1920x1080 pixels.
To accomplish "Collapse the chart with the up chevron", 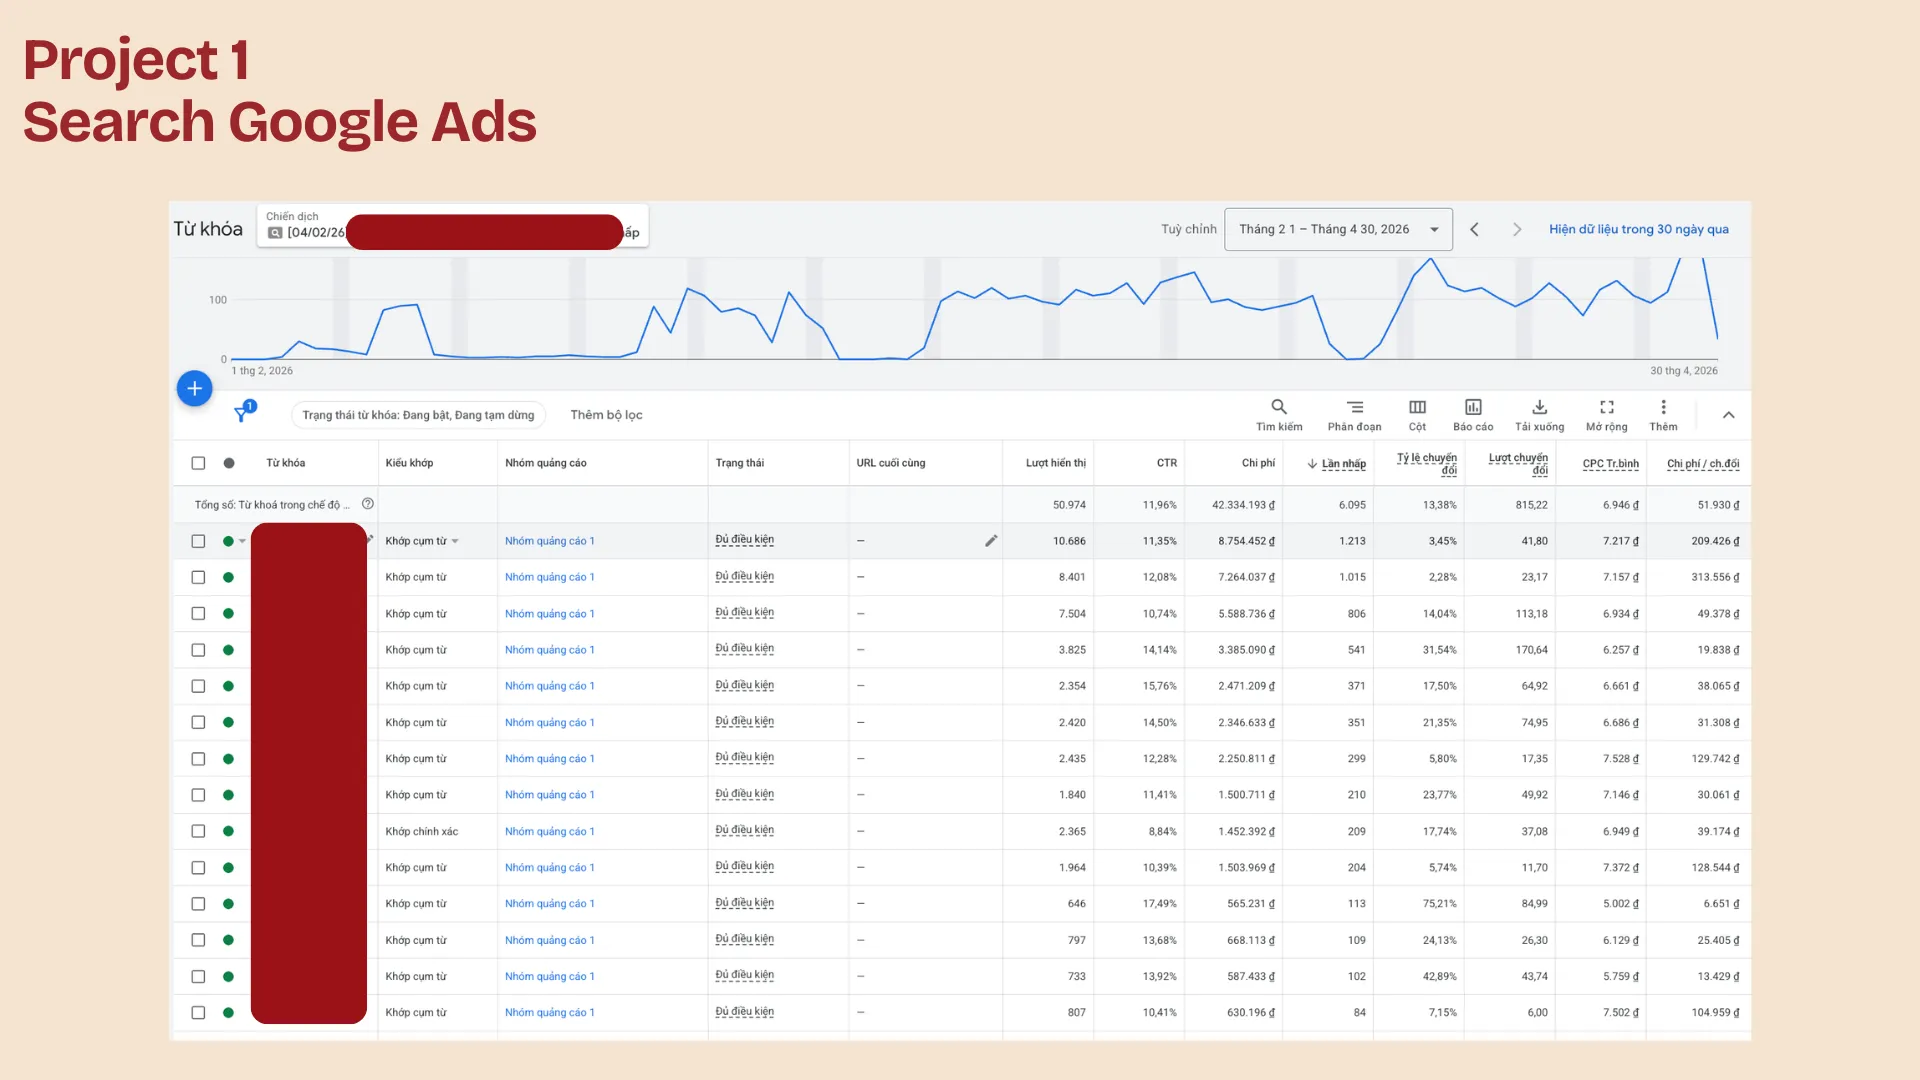I will [1728, 415].
